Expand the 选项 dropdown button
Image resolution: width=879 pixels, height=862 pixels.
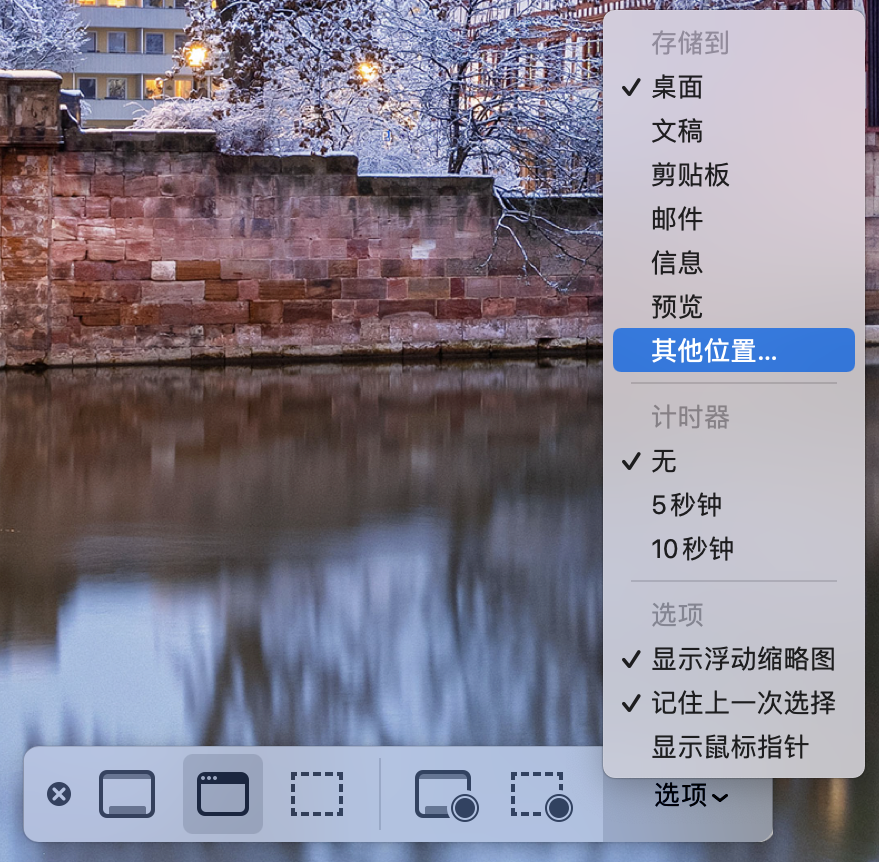coord(690,795)
